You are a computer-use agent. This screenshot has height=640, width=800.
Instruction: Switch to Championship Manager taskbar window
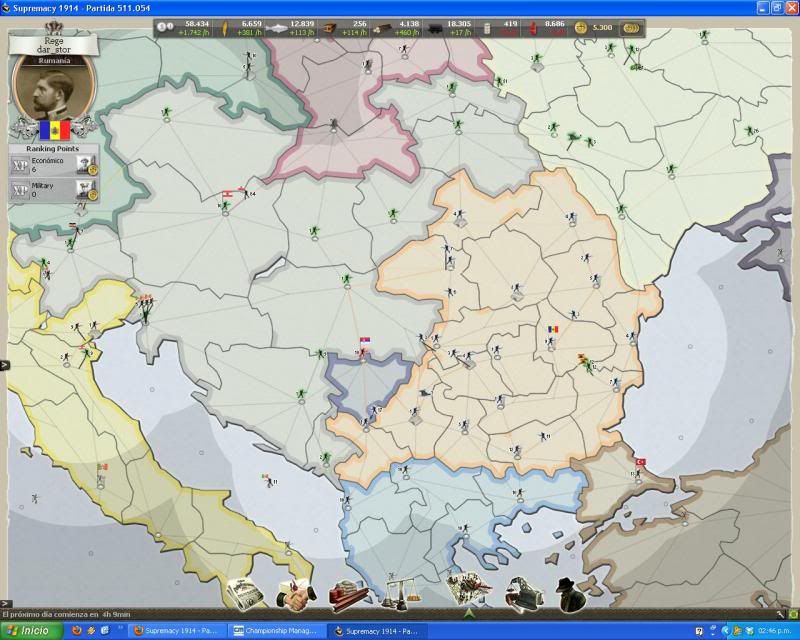(x=276, y=631)
